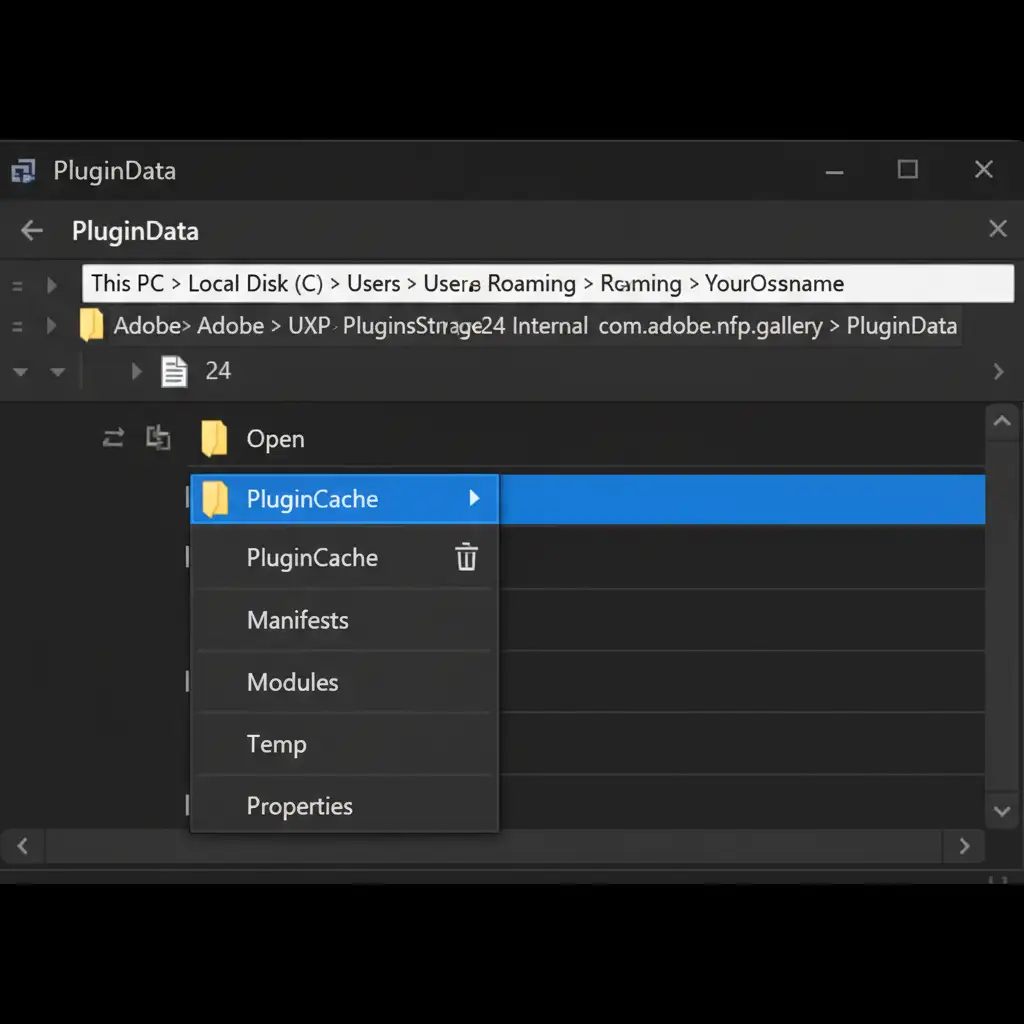Close the PluginData panel with inner X
The image size is (1024, 1024).
pos(997,229)
